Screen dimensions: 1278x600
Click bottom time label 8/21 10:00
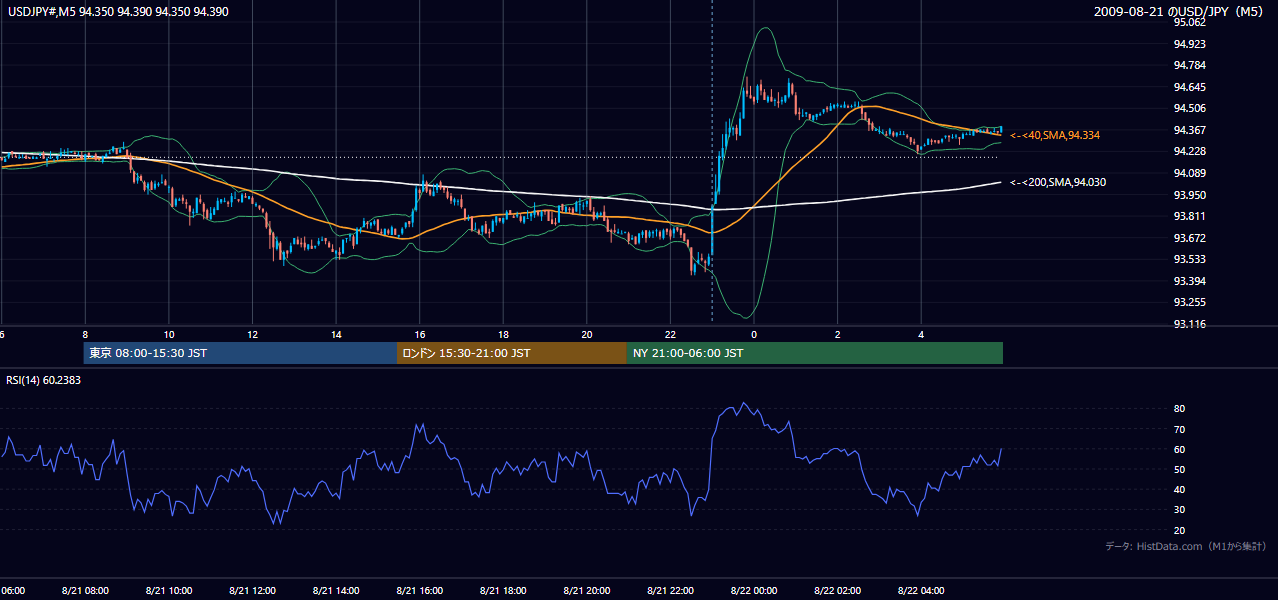pos(168,591)
